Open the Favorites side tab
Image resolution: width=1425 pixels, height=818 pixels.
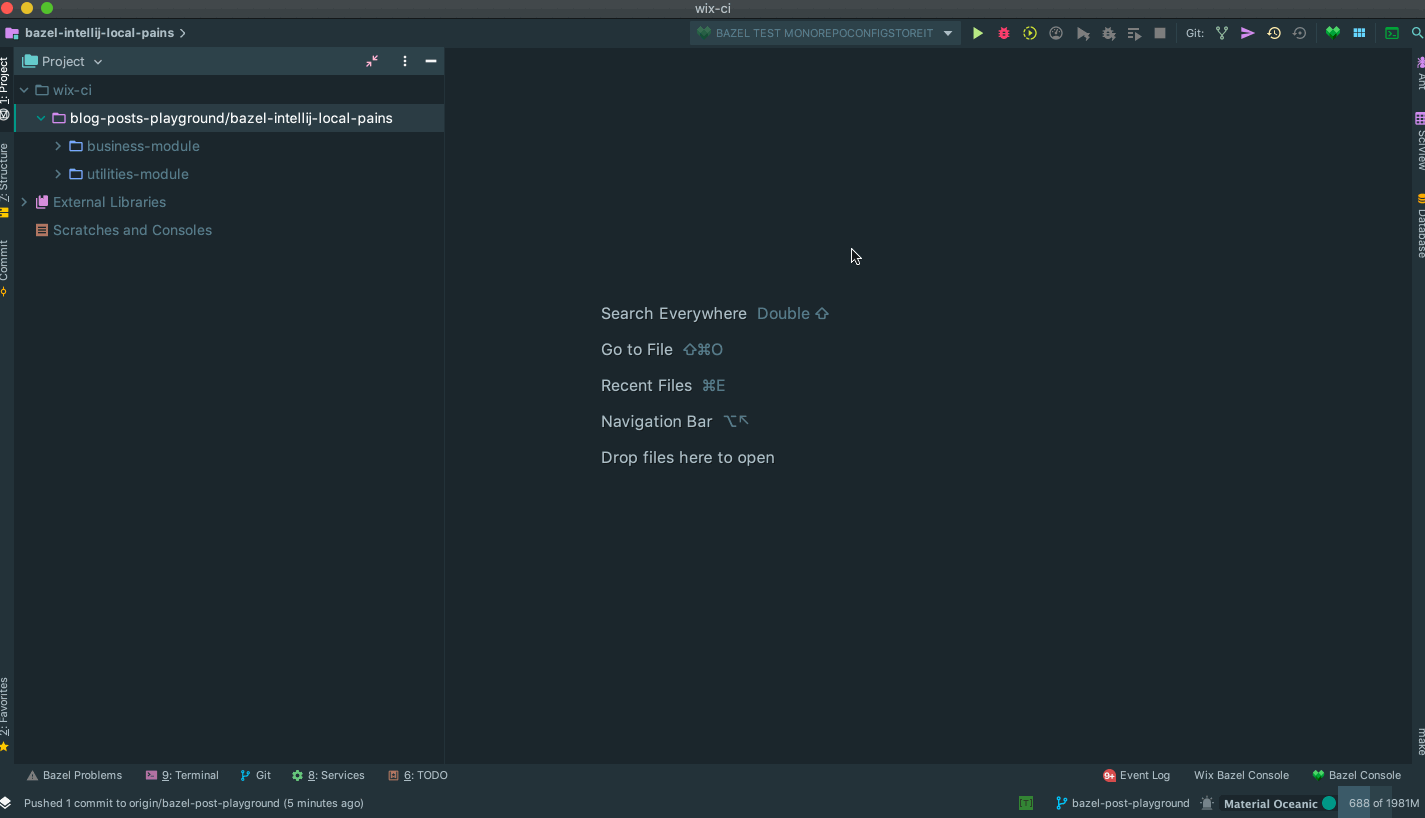point(5,714)
